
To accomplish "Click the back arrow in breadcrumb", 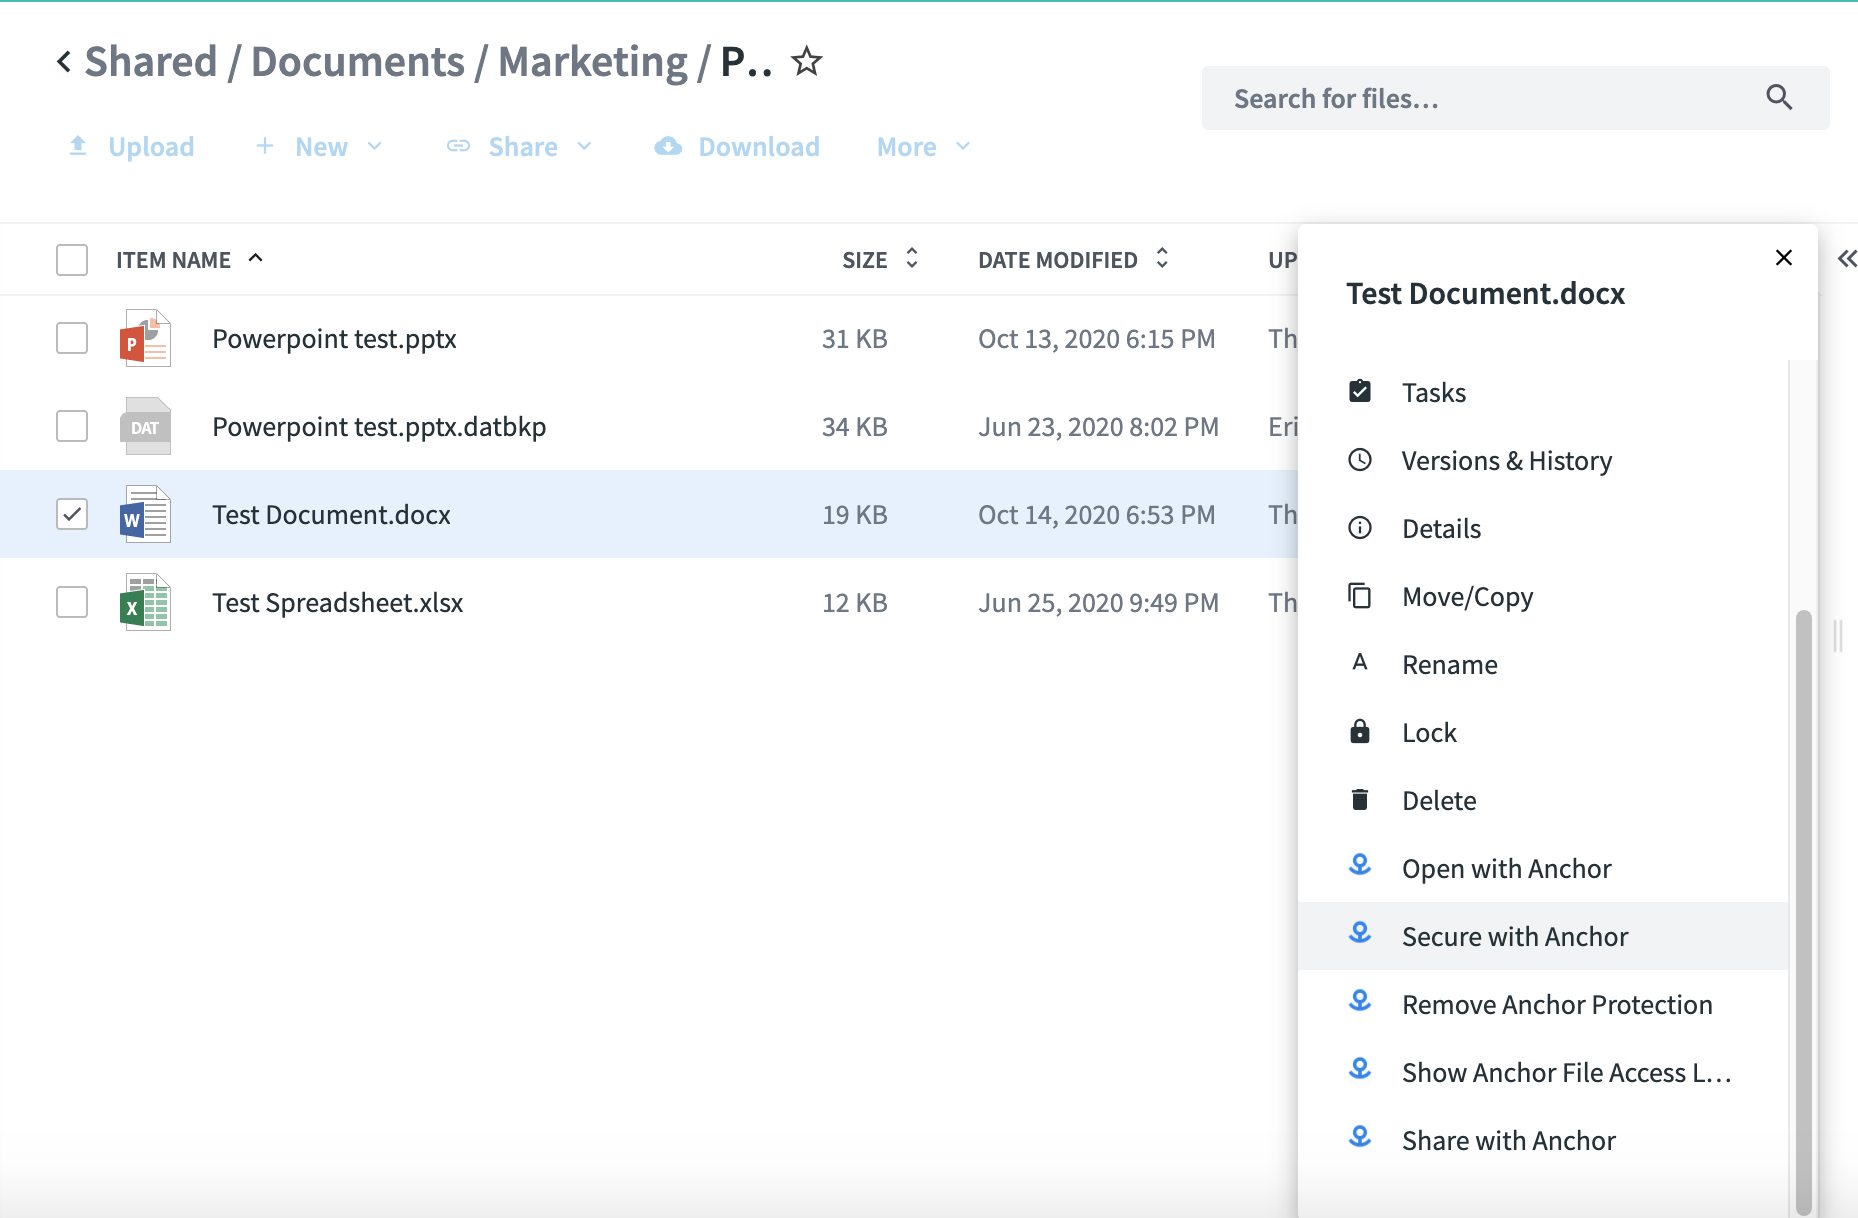I will [64, 62].
